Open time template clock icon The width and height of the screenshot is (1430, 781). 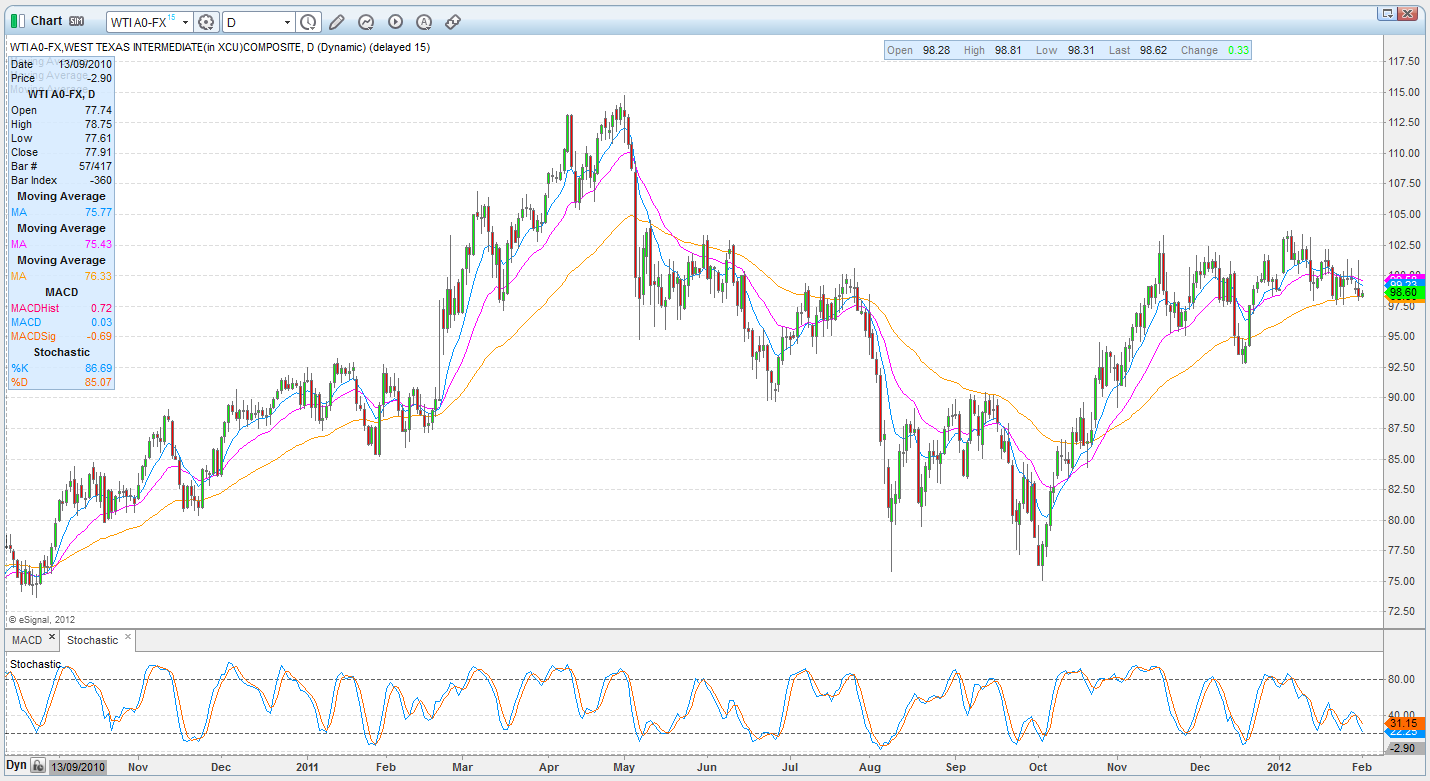click(309, 21)
